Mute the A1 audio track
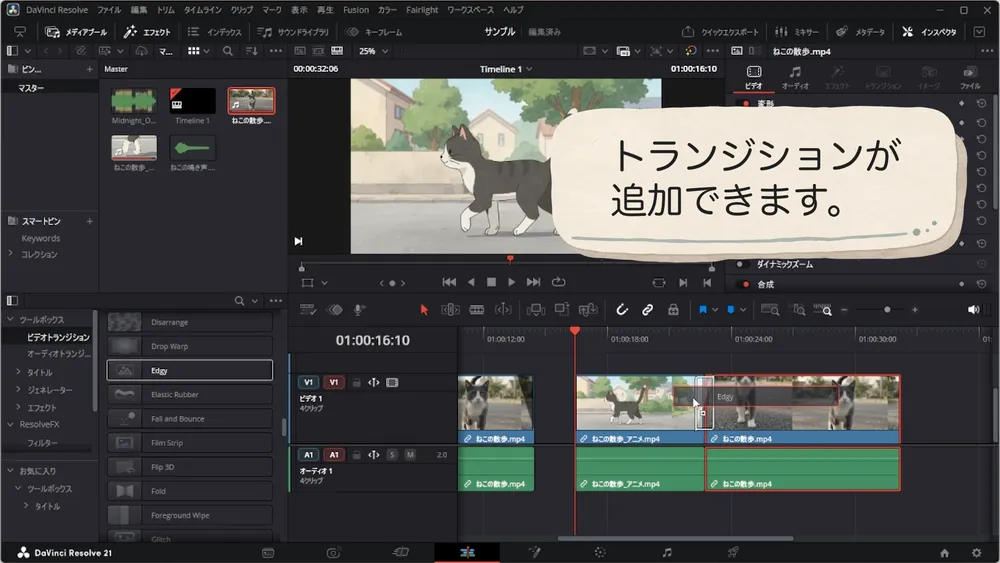Viewport: 1000px width, 563px height. point(410,455)
